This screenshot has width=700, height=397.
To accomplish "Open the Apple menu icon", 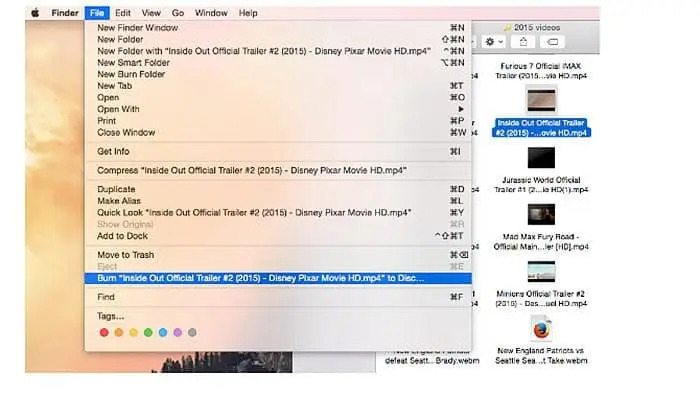I will pos(35,13).
